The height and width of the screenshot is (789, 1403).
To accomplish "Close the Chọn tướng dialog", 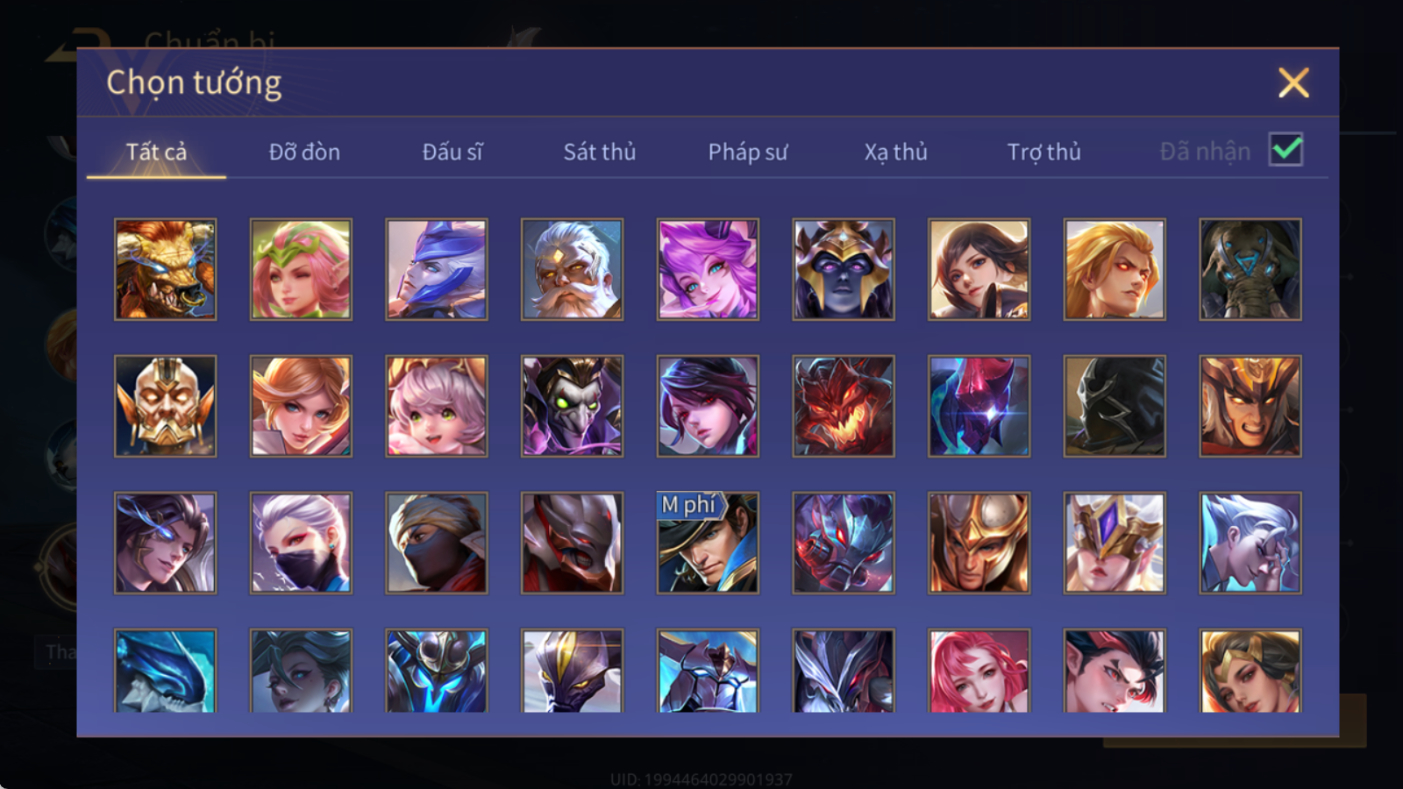I will pyautogui.click(x=1293, y=83).
